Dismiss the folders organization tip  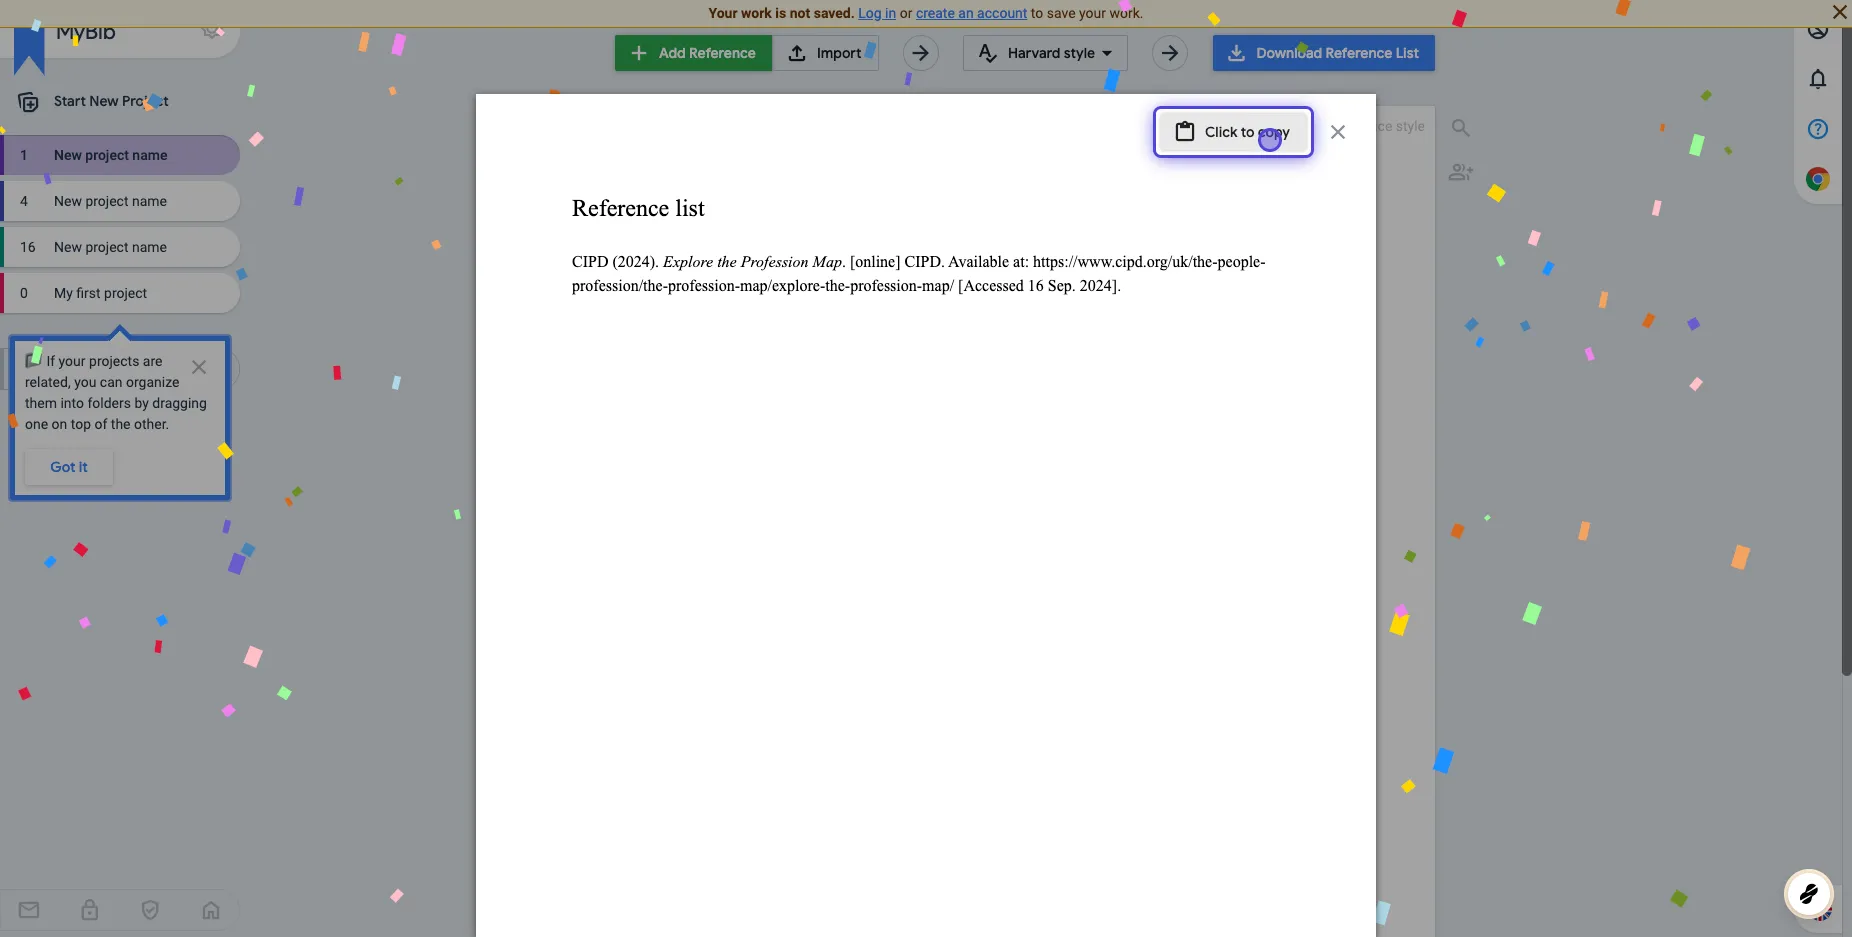pos(198,367)
